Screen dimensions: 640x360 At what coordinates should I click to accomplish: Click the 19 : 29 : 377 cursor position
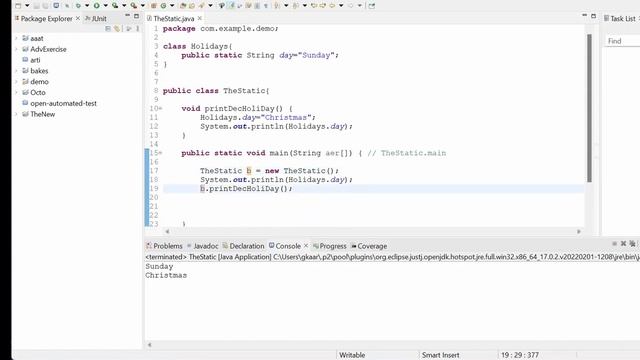pyautogui.click(x=520, y=355)
